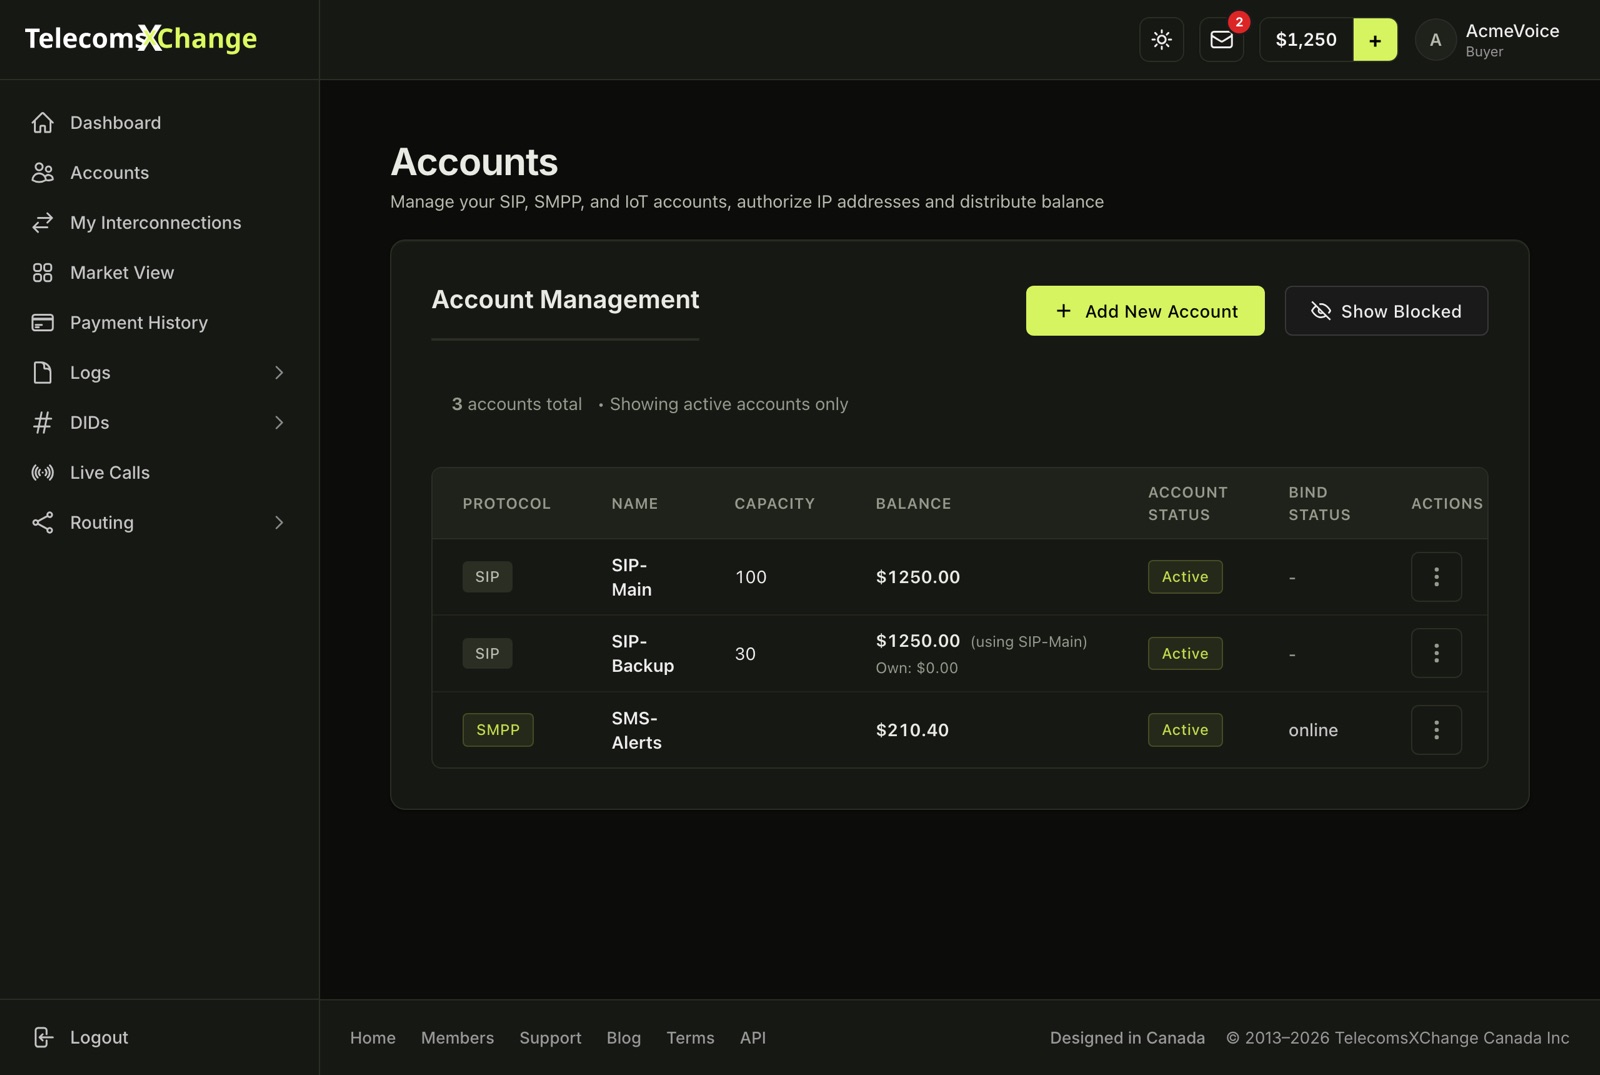Click the CAPACITY column header
The image size is (1600, 1075).
[775, 504]
